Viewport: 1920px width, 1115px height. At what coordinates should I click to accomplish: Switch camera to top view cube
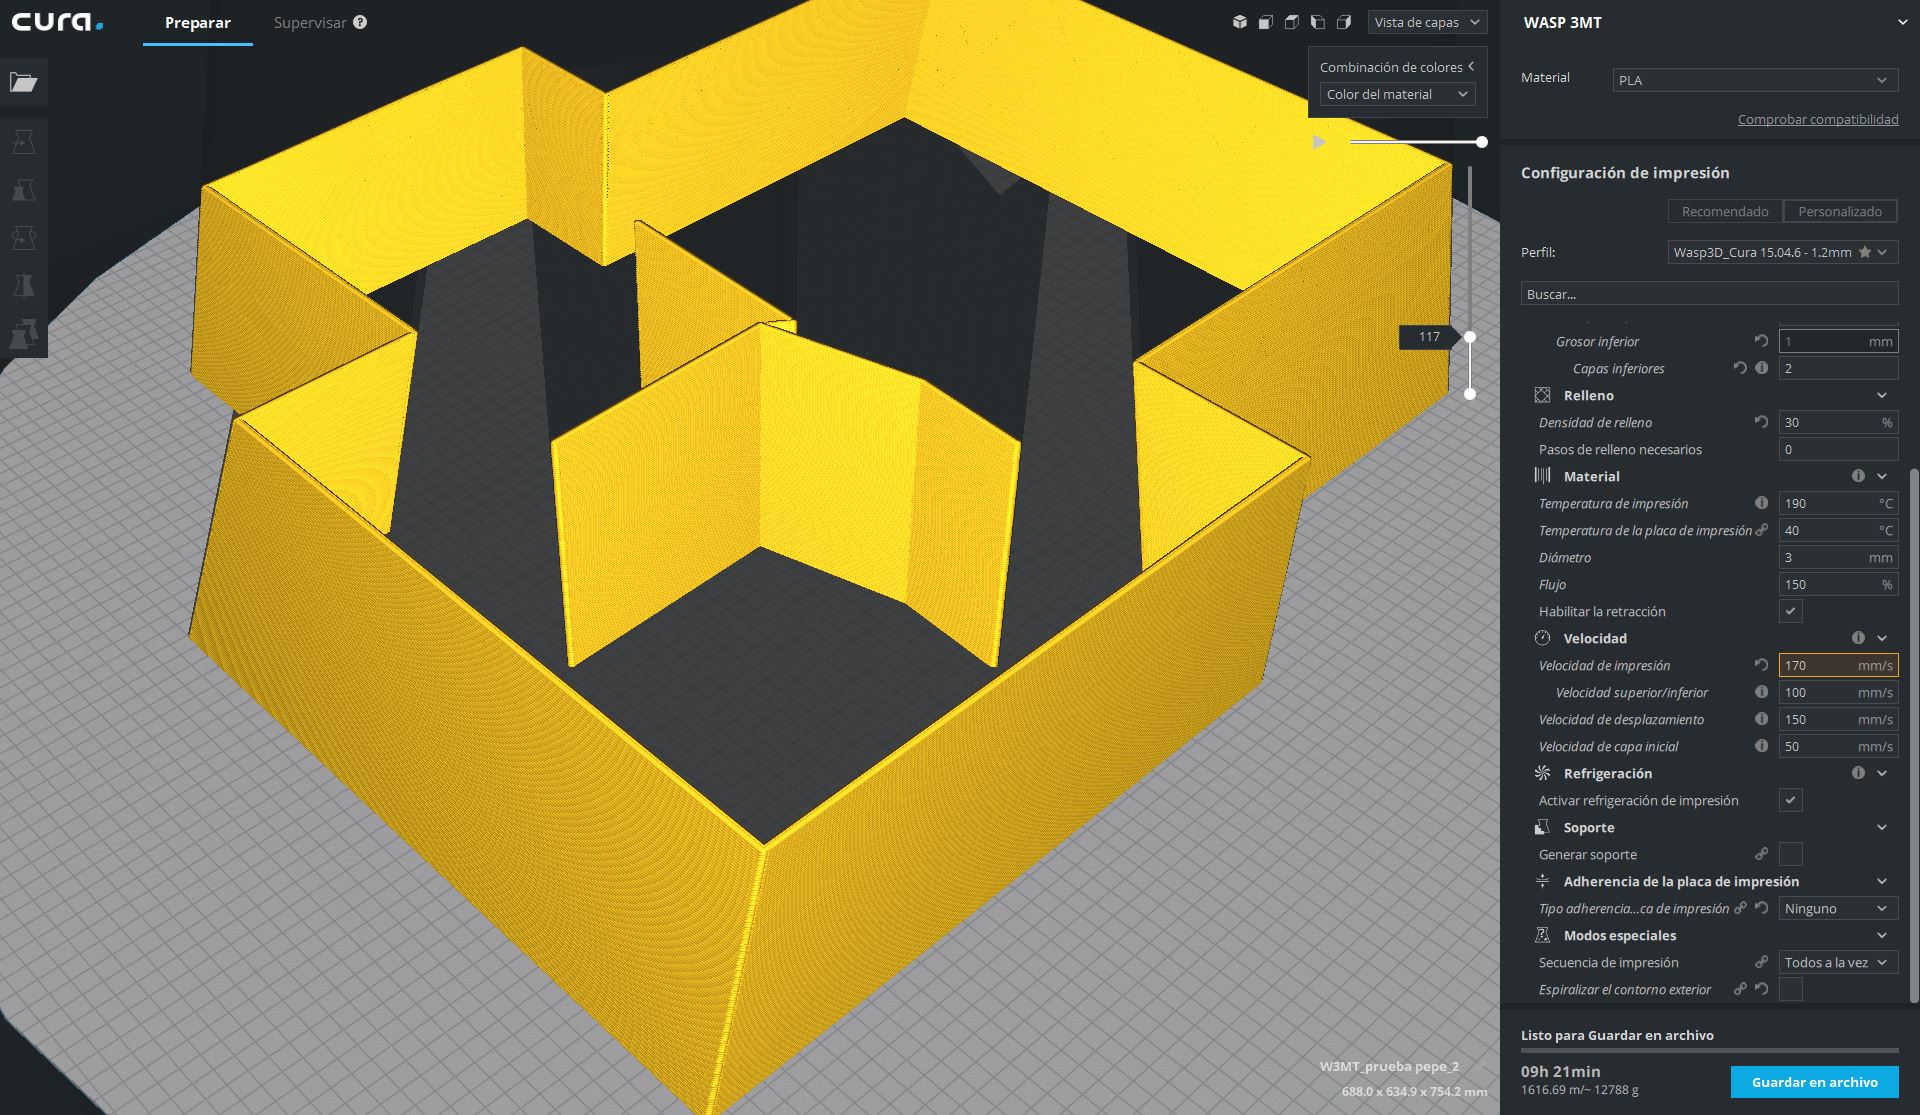1292,22
